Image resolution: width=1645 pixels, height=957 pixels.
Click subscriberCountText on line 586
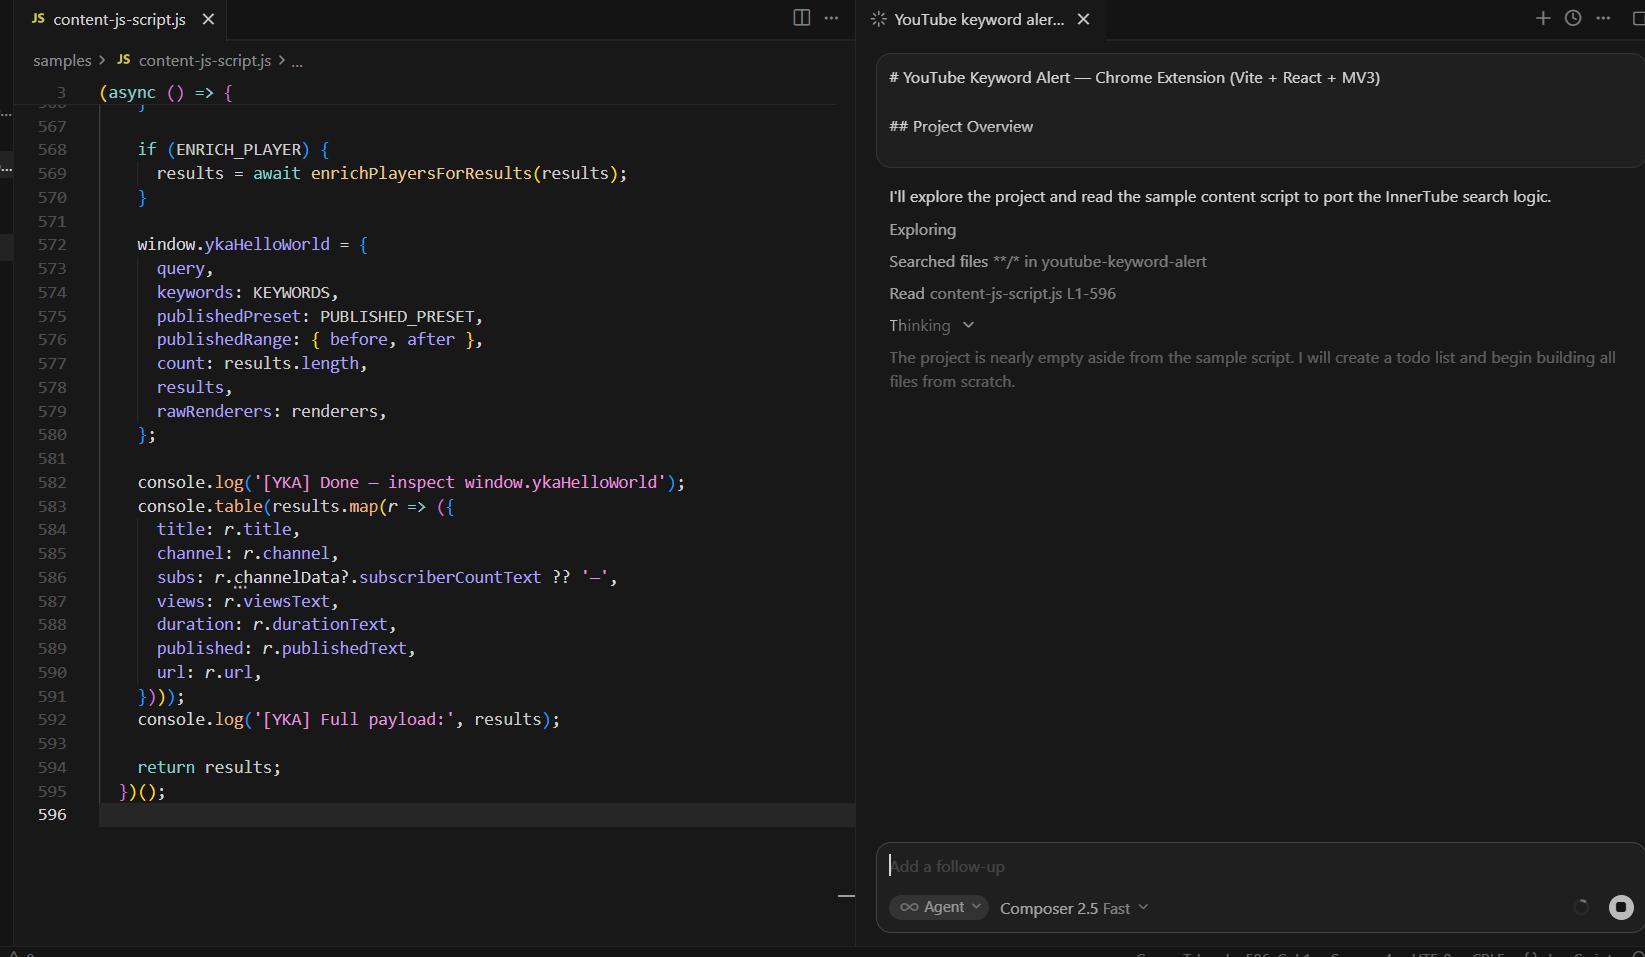click(x=450, y=577)
